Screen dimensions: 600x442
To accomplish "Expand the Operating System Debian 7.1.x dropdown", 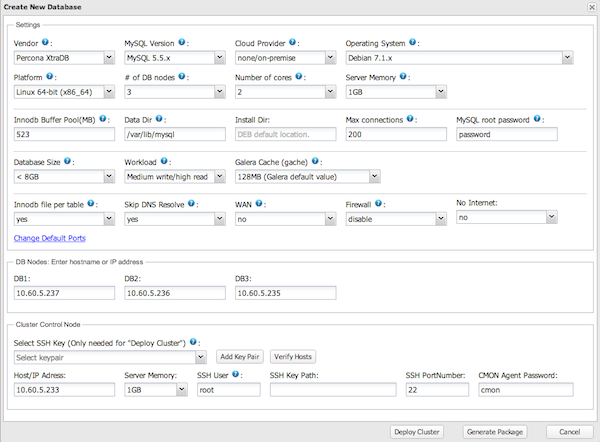I will coord(458,59).
